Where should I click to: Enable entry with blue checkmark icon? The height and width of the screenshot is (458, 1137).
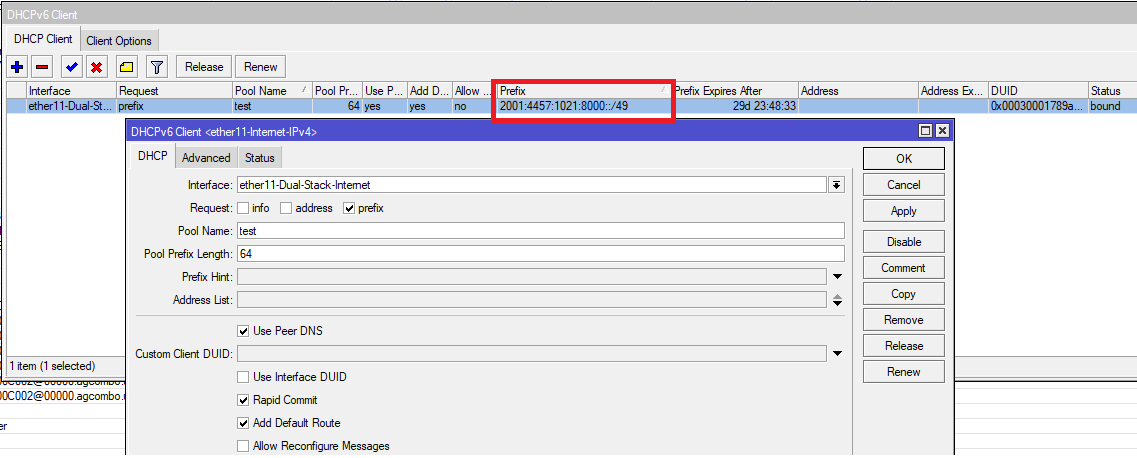click(x=71, y=67)
